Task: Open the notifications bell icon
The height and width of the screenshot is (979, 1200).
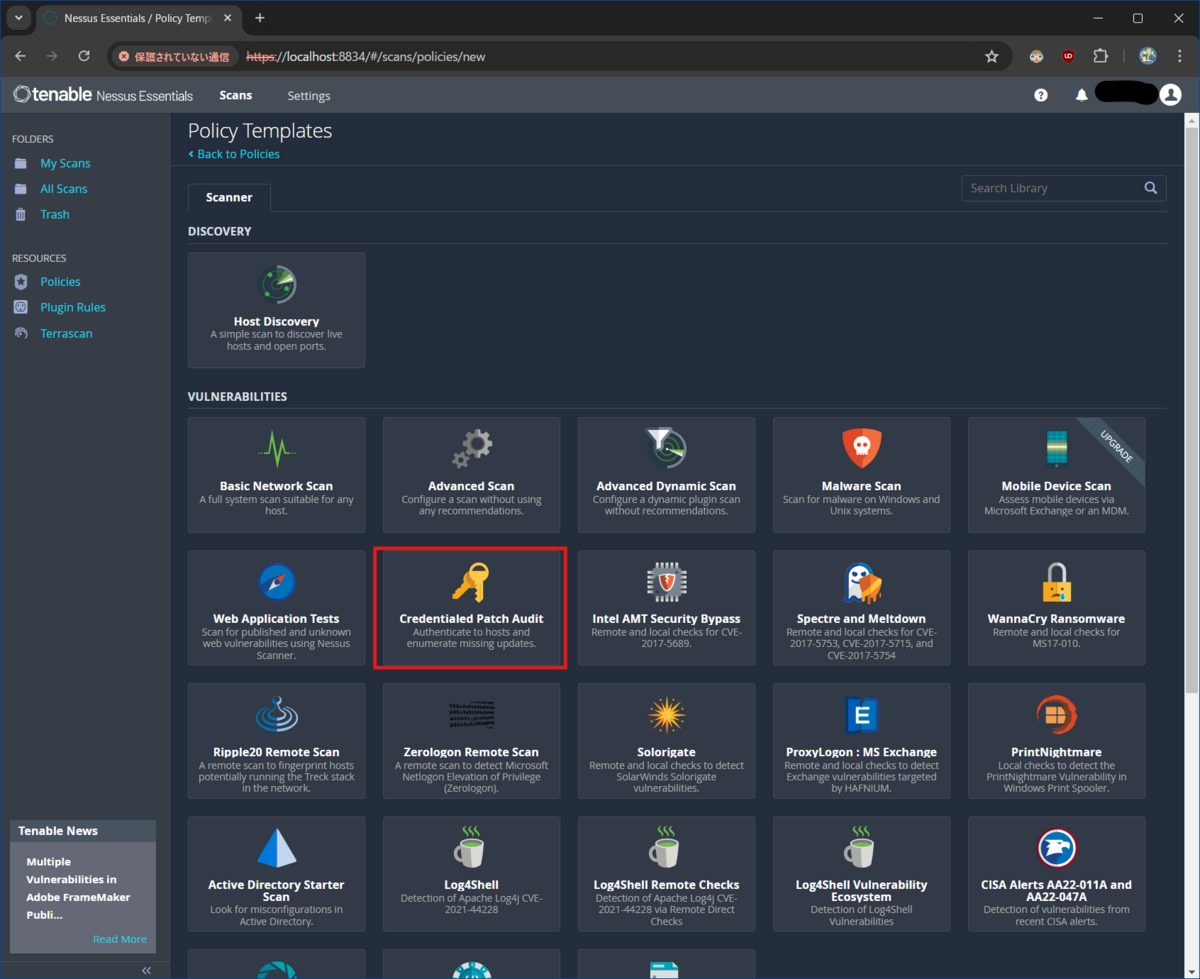Action: point(1081,95)
